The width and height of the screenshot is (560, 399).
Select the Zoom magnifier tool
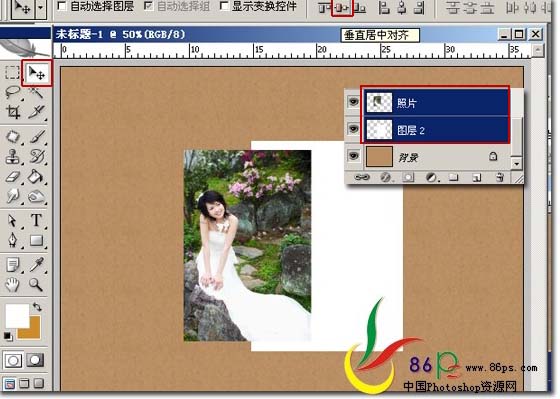pos(36,285)
